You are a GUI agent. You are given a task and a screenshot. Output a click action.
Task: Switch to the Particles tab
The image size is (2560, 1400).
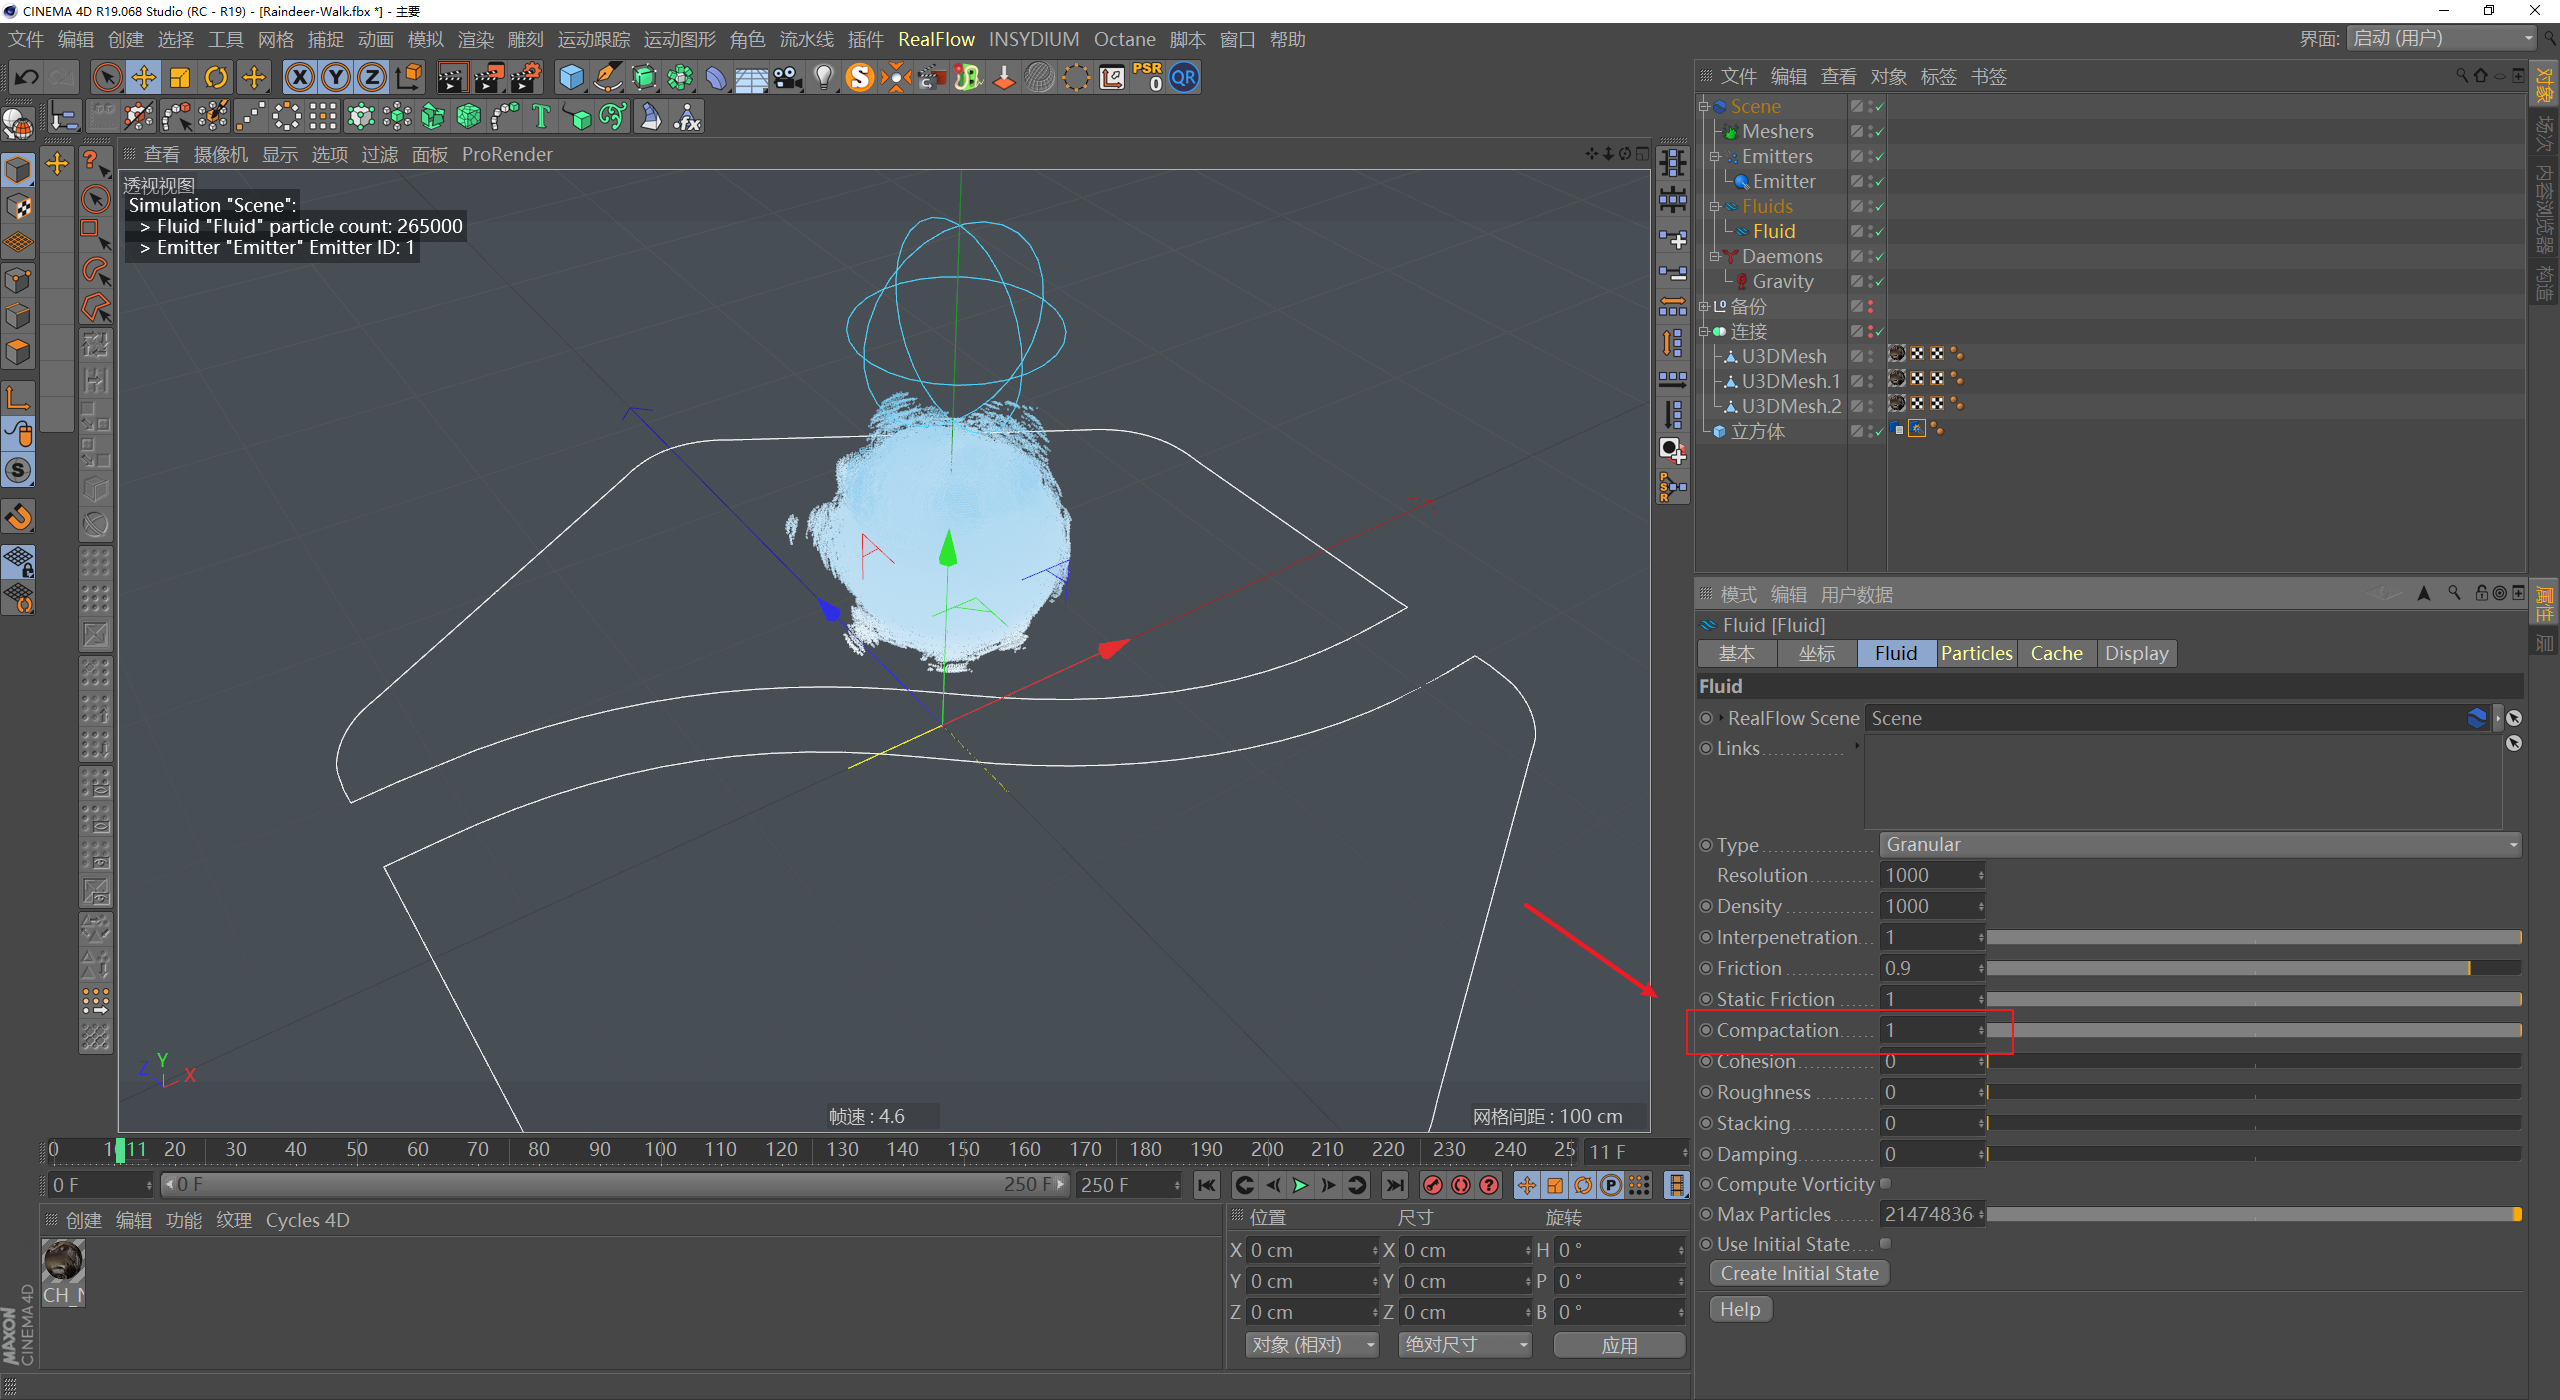tap(1976, 653)
